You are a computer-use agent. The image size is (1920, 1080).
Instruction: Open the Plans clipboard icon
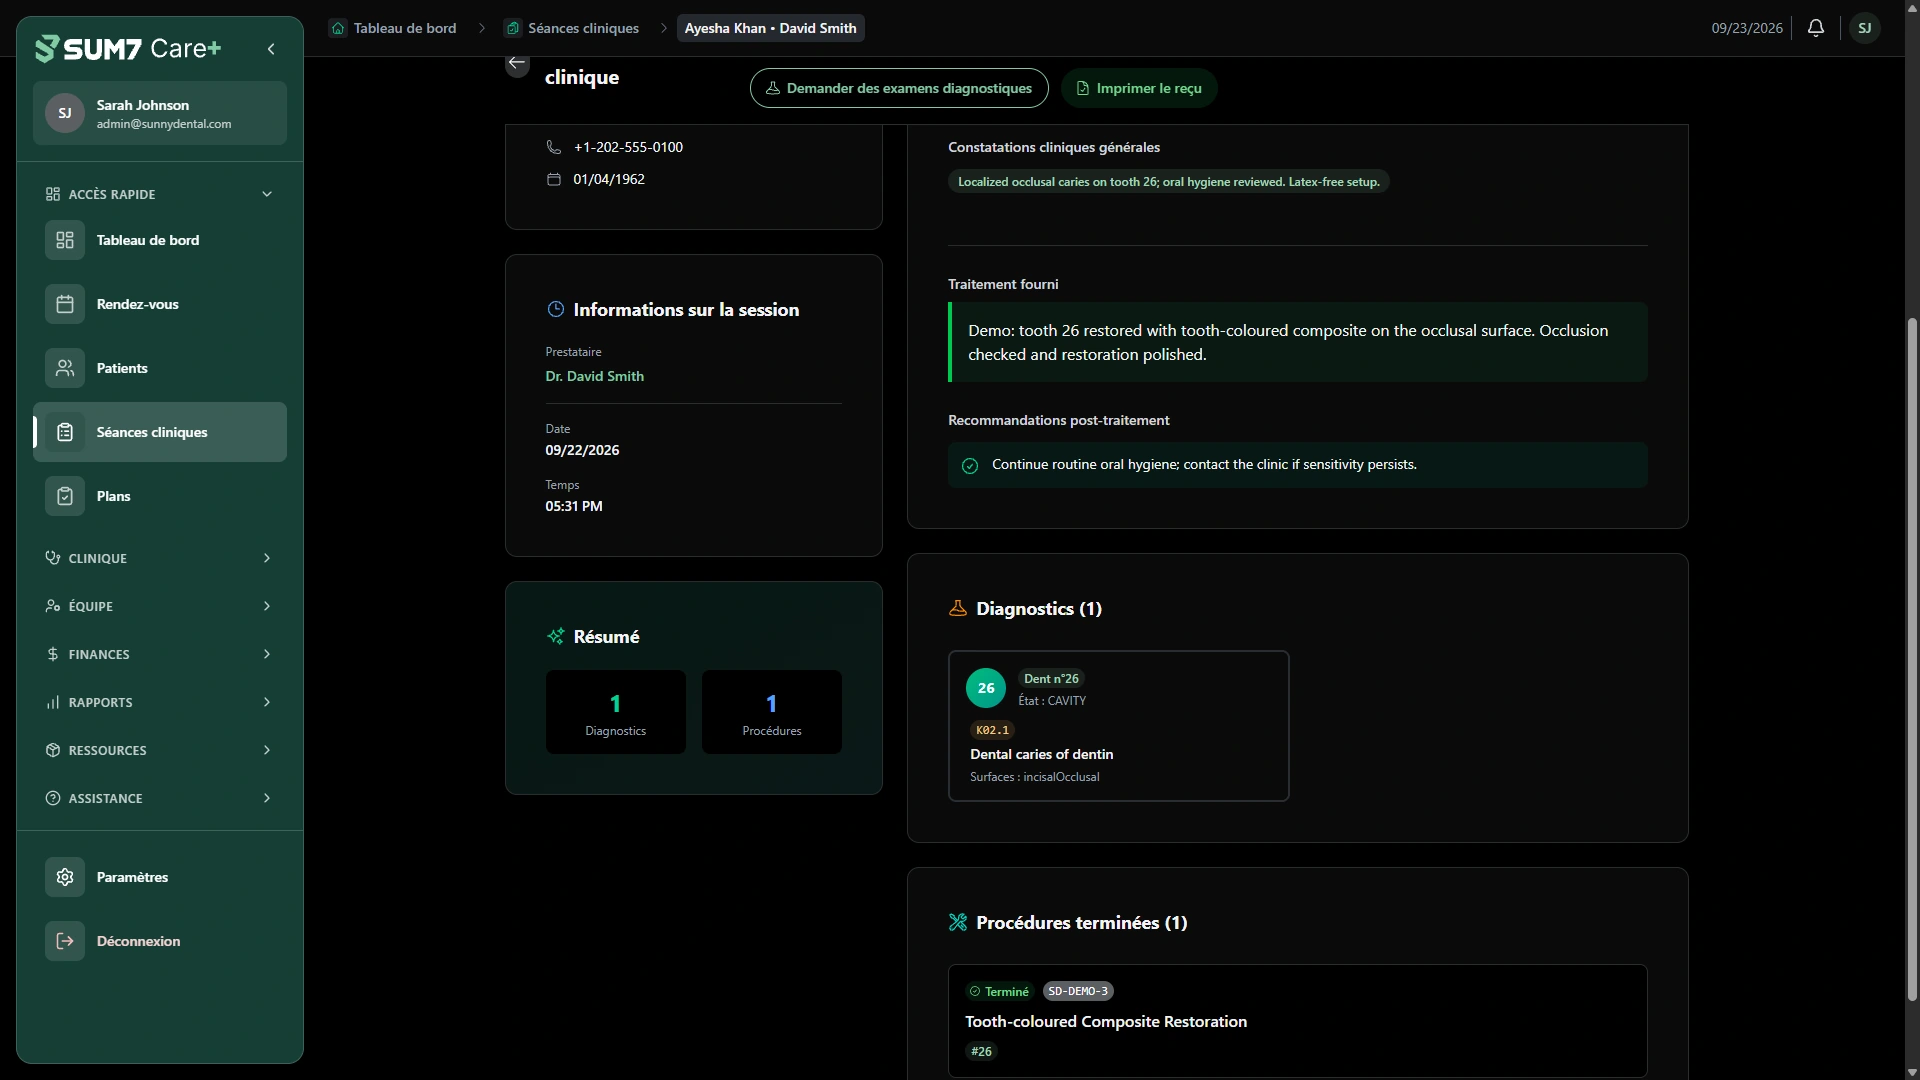pos(65,496)
